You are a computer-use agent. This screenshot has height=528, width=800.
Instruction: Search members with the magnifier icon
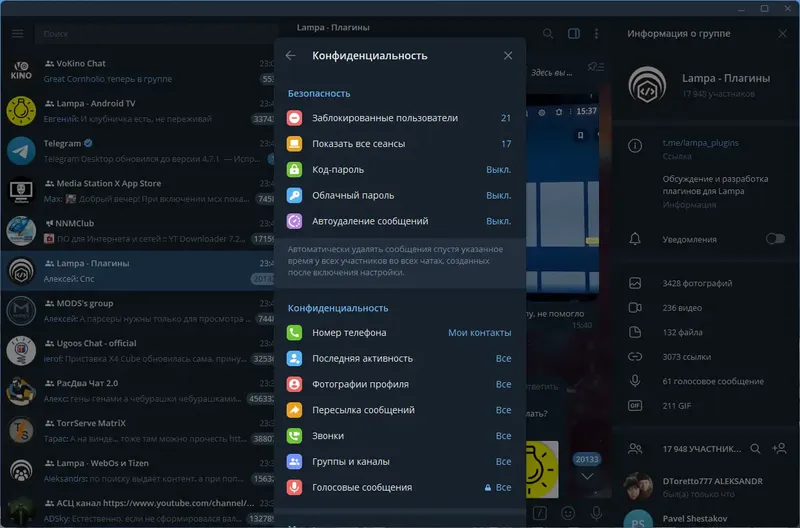755,449
